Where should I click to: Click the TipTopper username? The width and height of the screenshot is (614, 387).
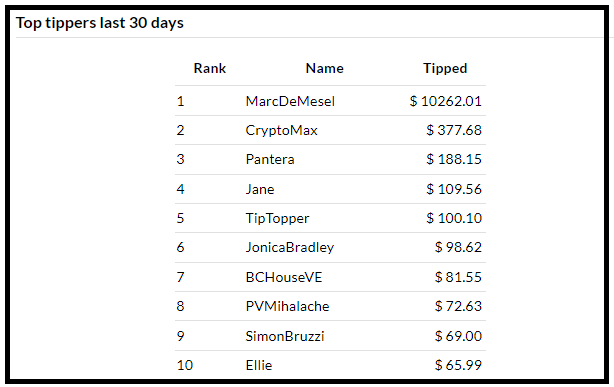pos(277,218)
